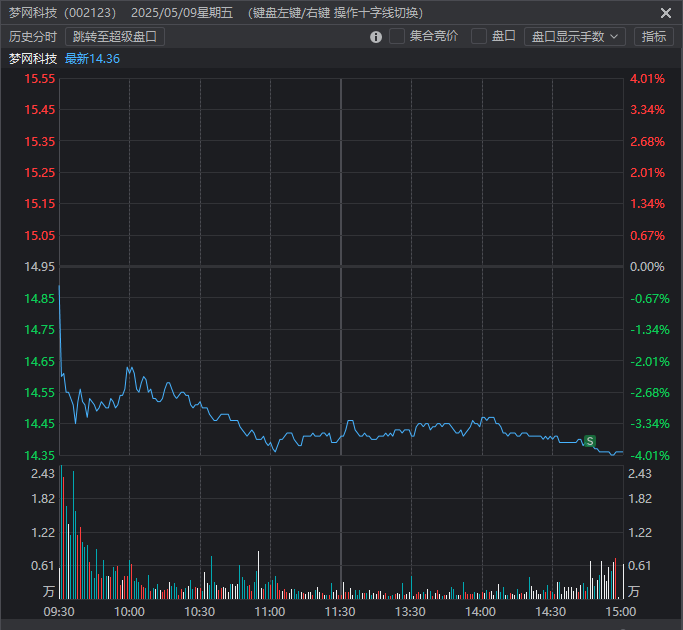Click the 14:30 time axis label
This screenshot has width=683, height=630.
click(551, 611)
